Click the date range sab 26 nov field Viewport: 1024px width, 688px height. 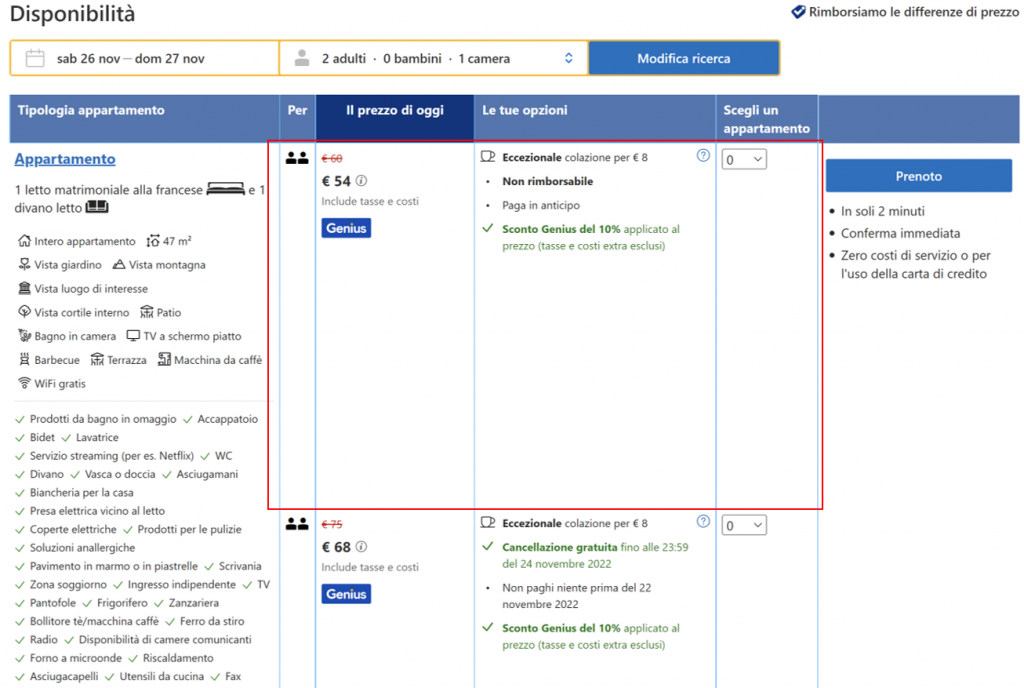pyautogui.click(x=130, y=58)
